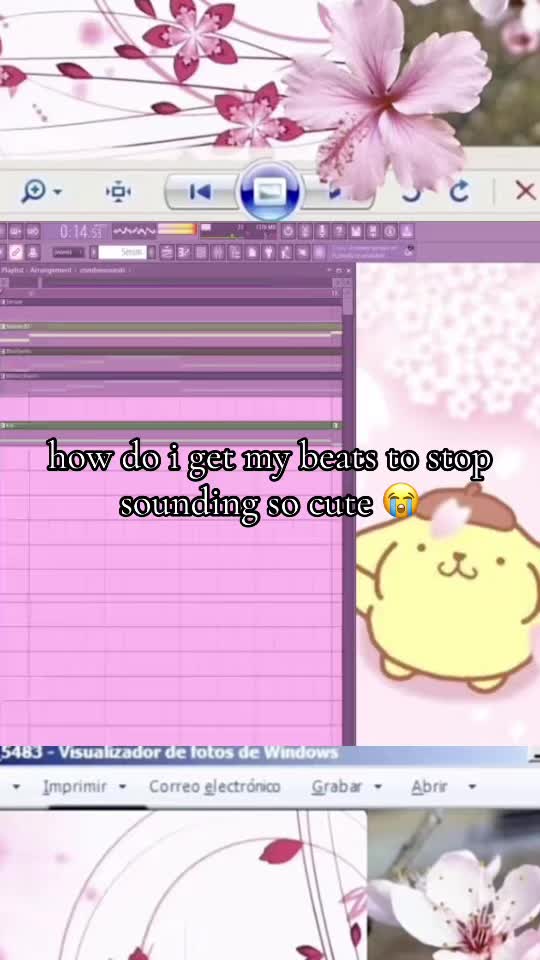
Task: Open the Abrir menu
Action: (x=429, y=787)
